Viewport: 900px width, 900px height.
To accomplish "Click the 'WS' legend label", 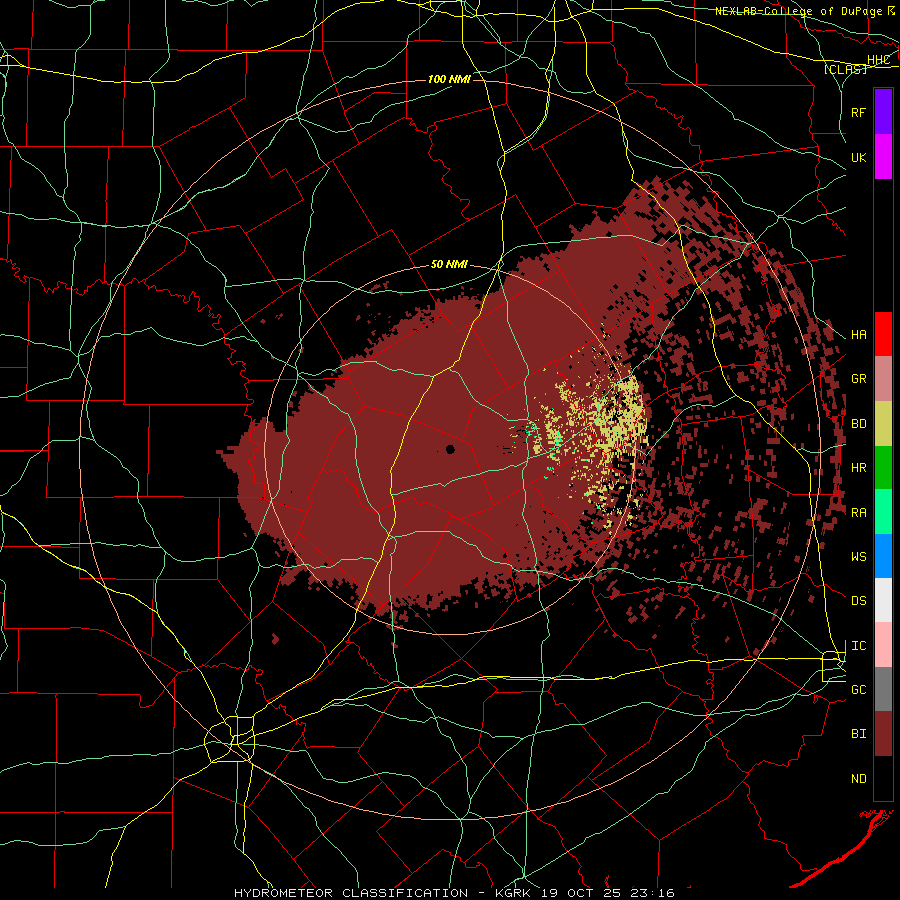I will [858, 557].
